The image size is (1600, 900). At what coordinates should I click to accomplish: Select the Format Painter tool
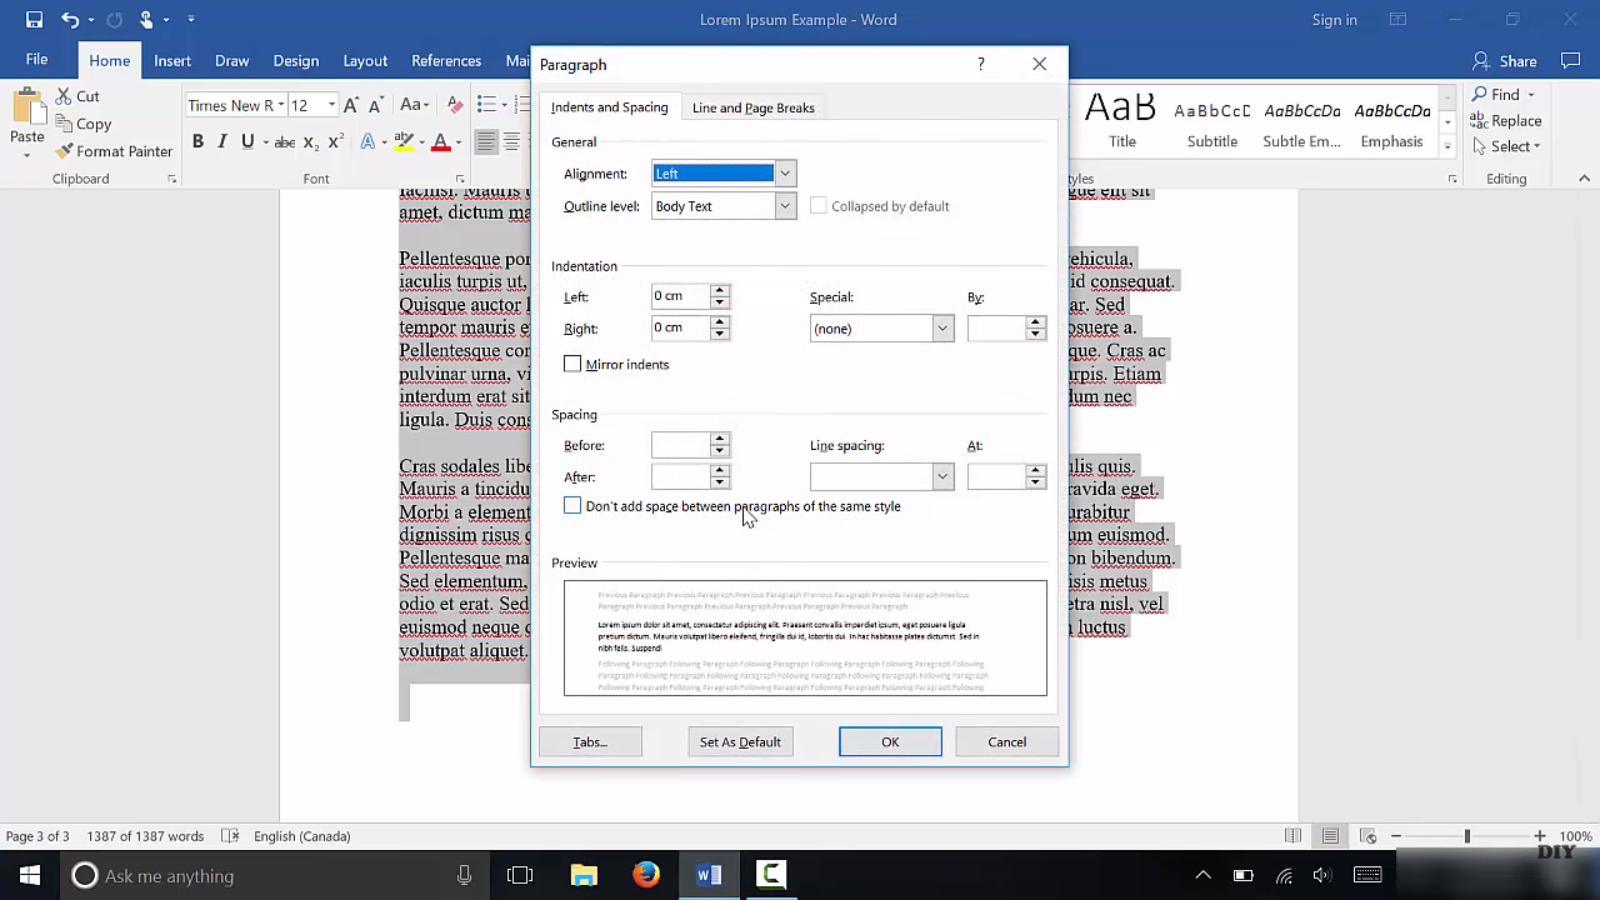click(114, 151)
